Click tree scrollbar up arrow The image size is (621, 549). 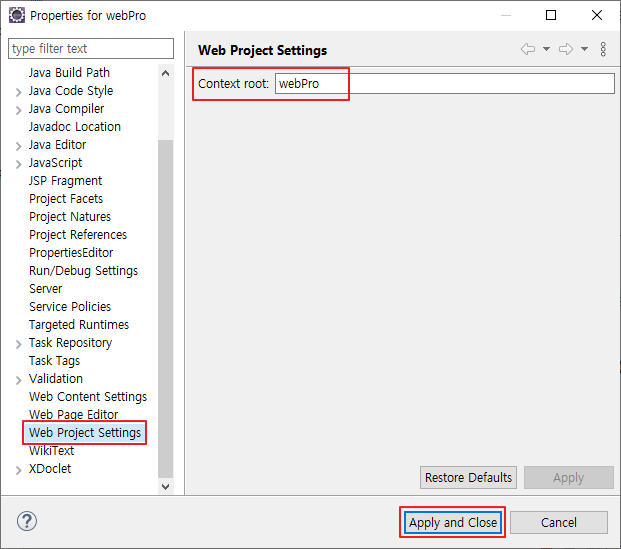(x=166, y=73)
